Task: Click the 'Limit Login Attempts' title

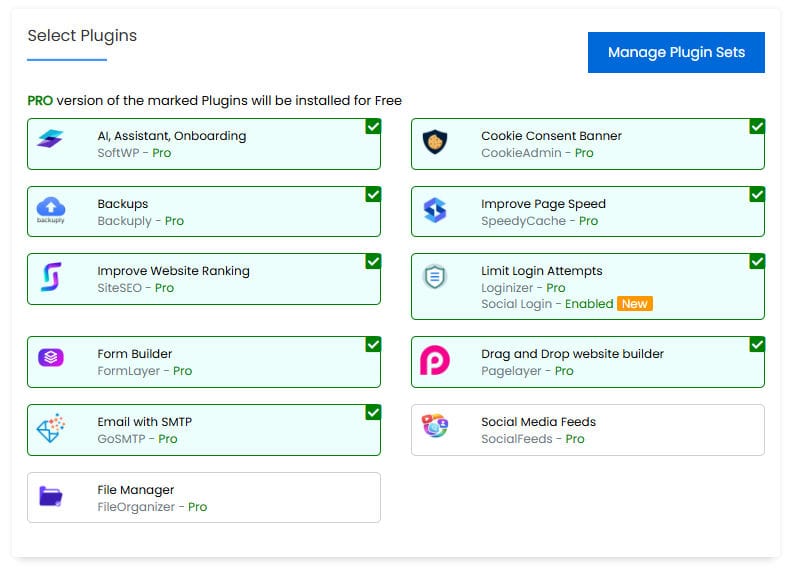Action: [x=542, y=271]
